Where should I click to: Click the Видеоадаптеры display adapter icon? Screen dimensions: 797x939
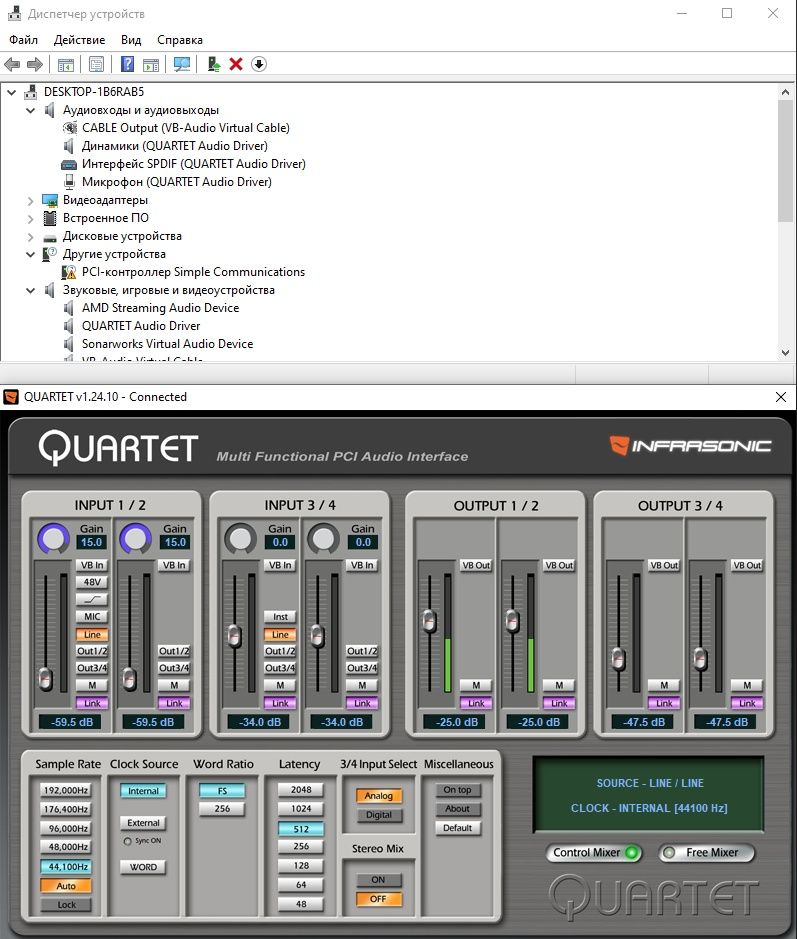[50, 200]
